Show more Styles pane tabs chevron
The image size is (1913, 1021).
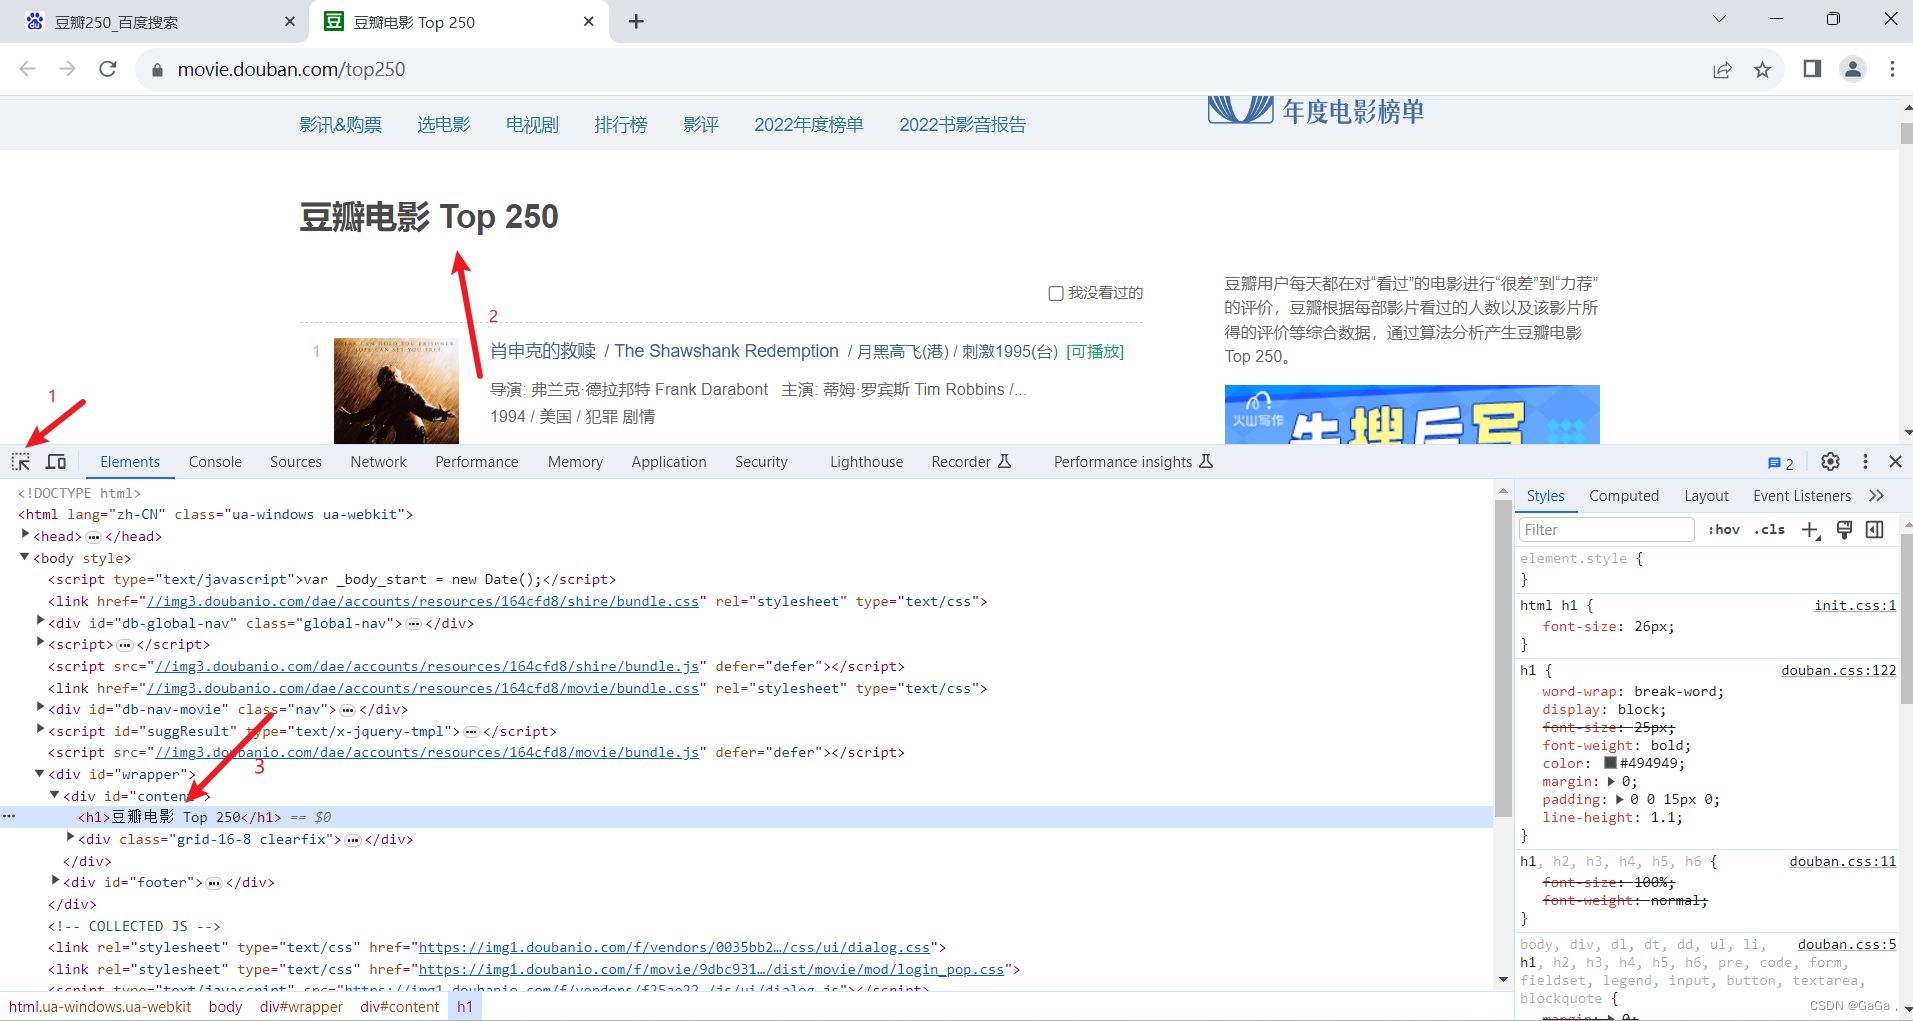[x=1876, y=496]
